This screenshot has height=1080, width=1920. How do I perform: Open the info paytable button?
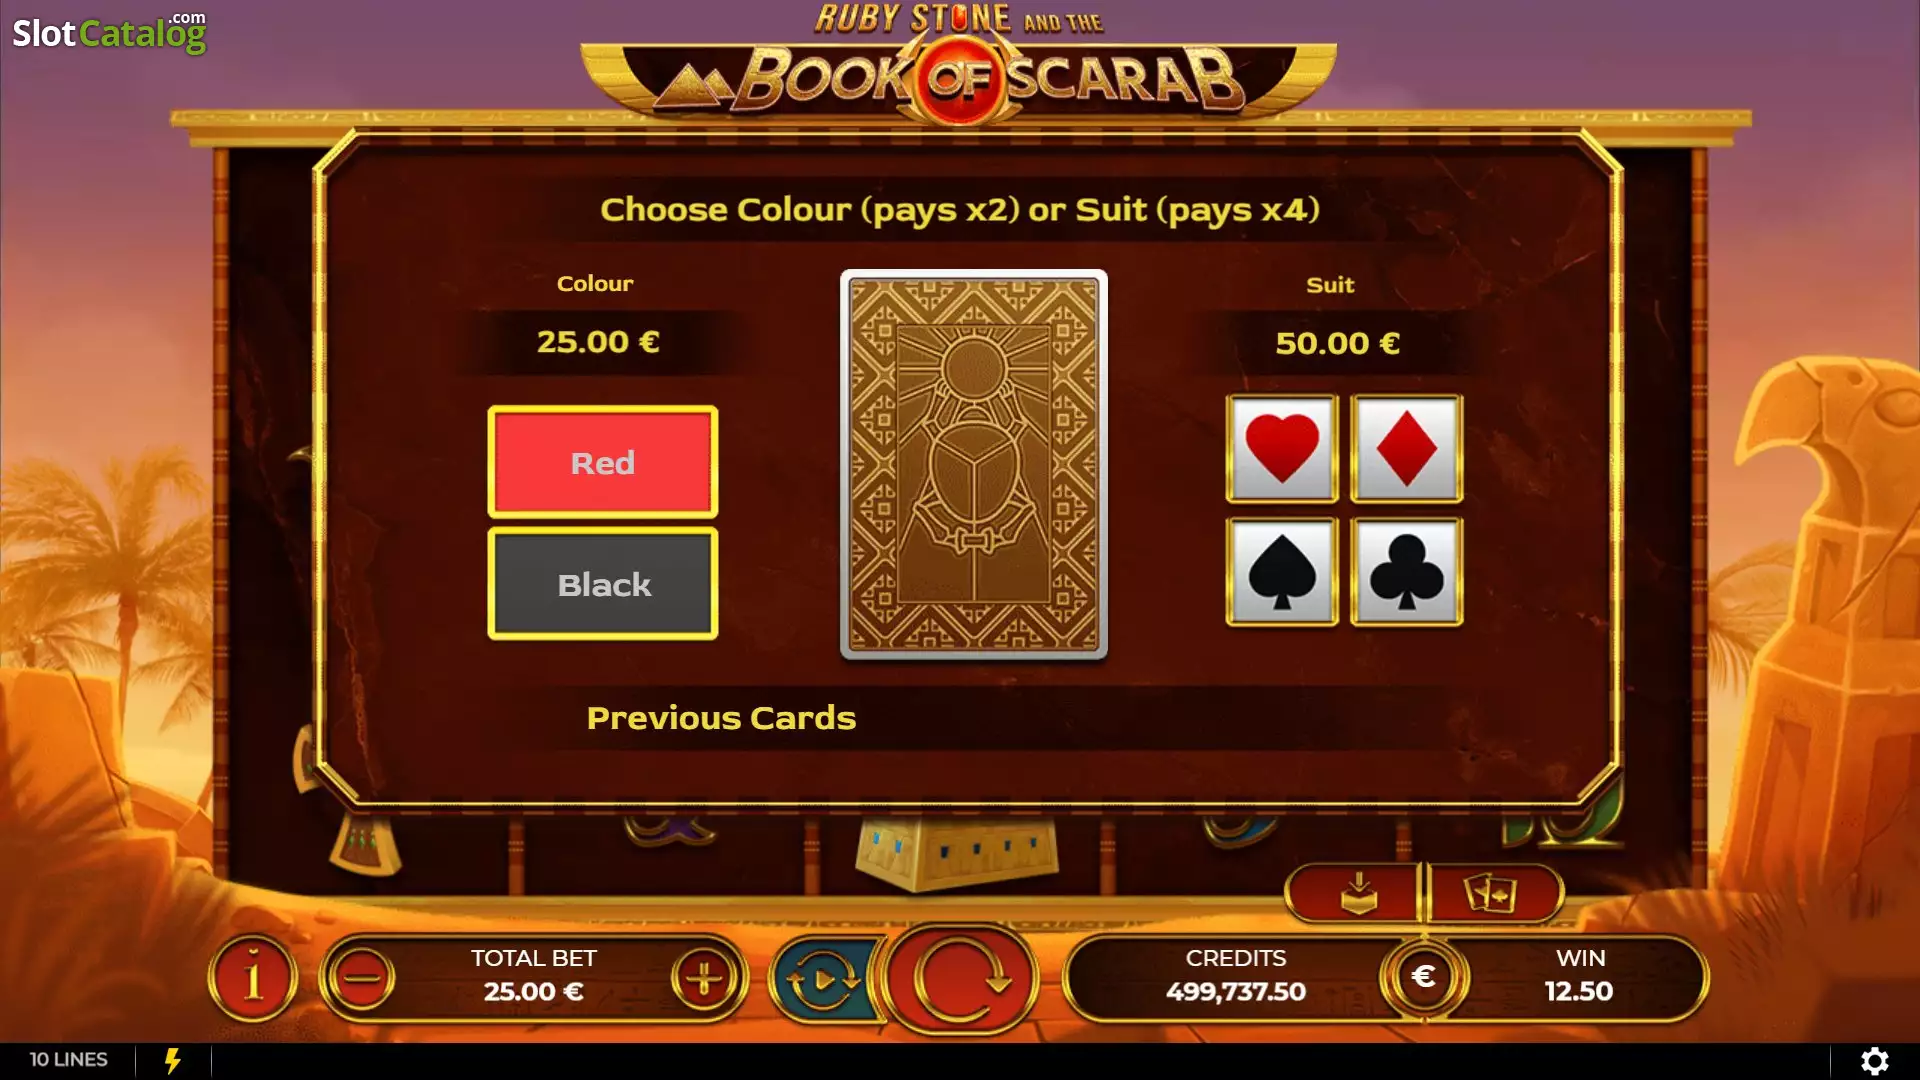[x=253, y=977]
